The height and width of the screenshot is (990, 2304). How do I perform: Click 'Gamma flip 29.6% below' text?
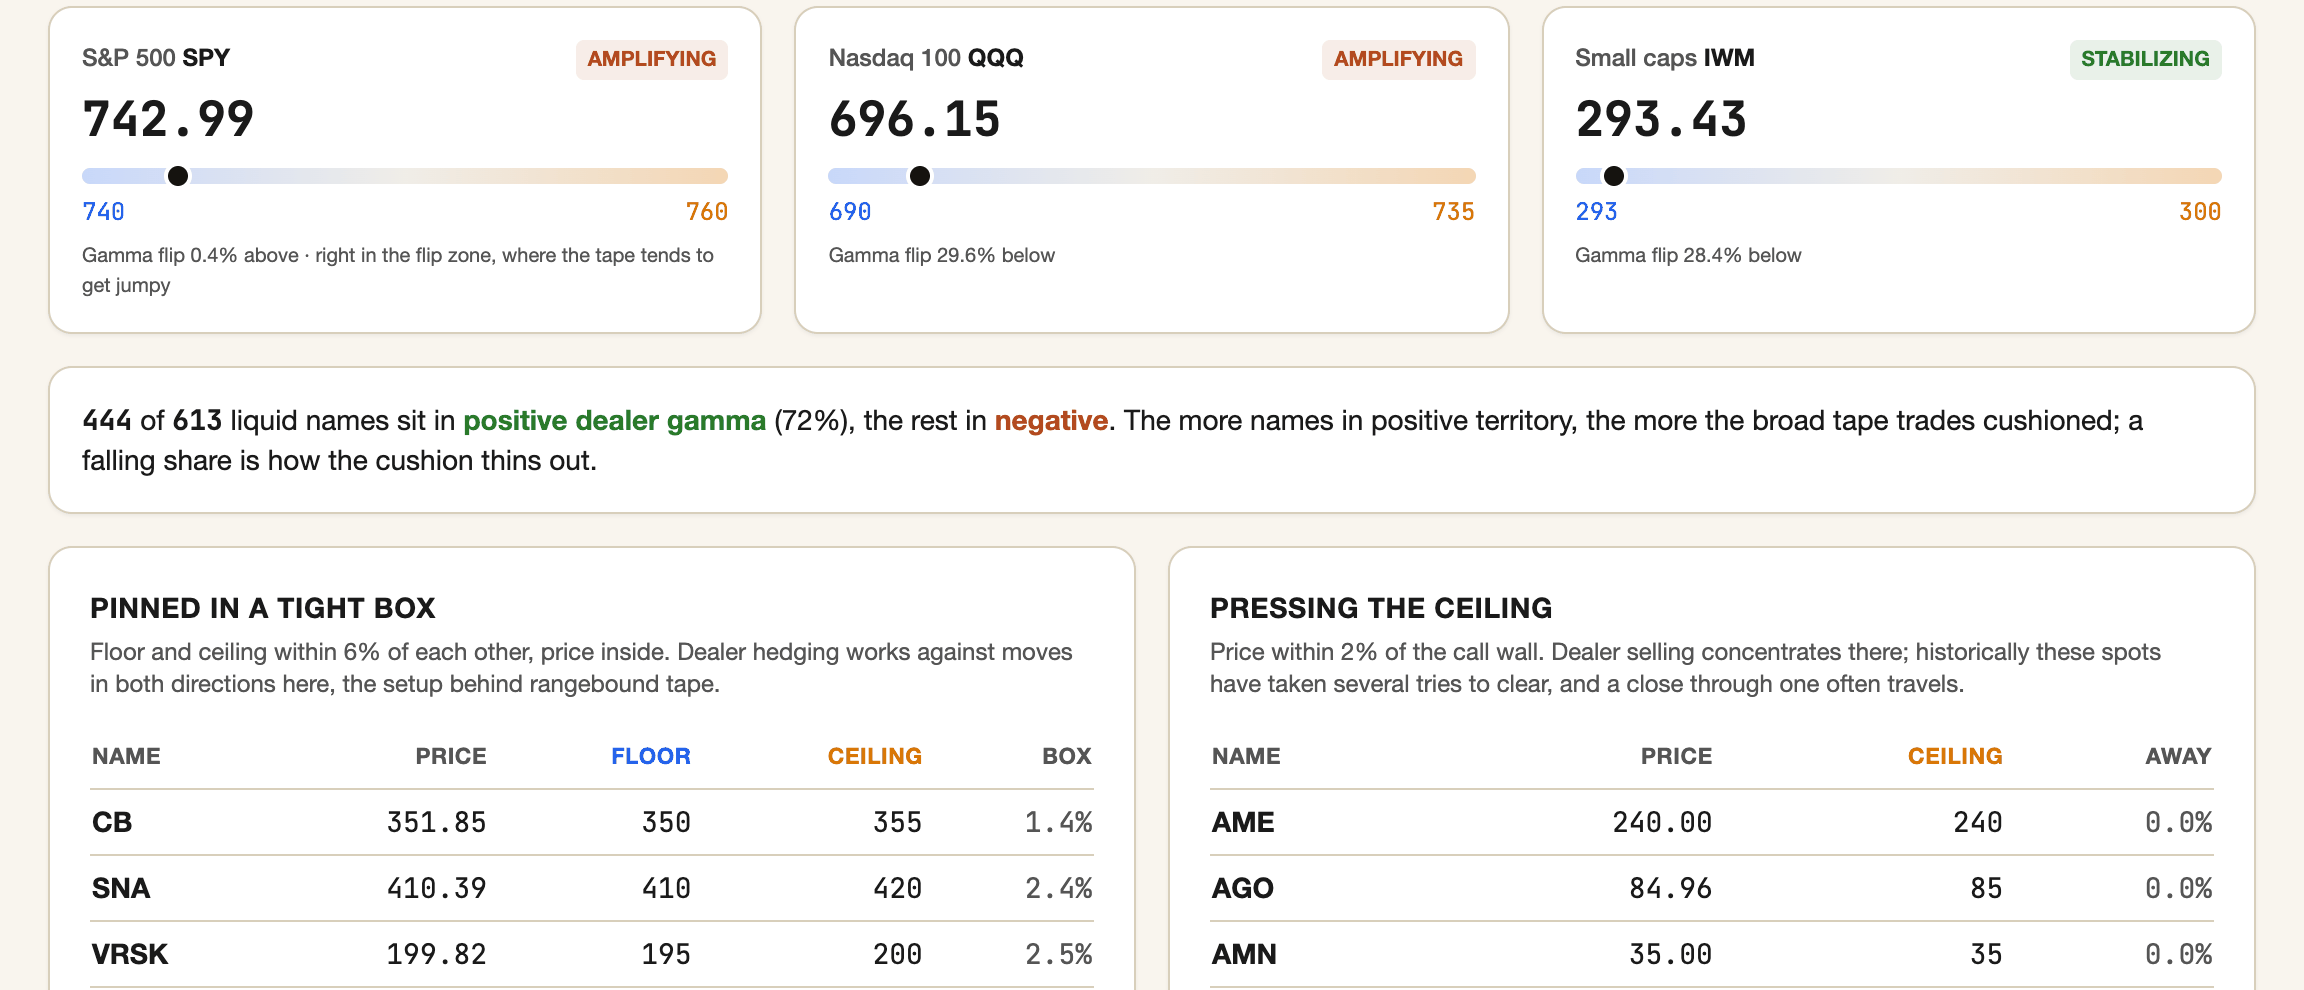click(x=942, y=255)
